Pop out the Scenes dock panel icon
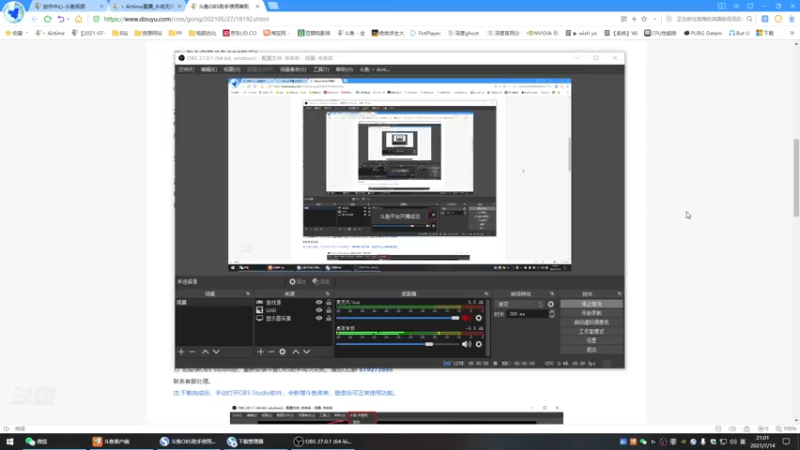The image size is (800, 450). [248, 294]
